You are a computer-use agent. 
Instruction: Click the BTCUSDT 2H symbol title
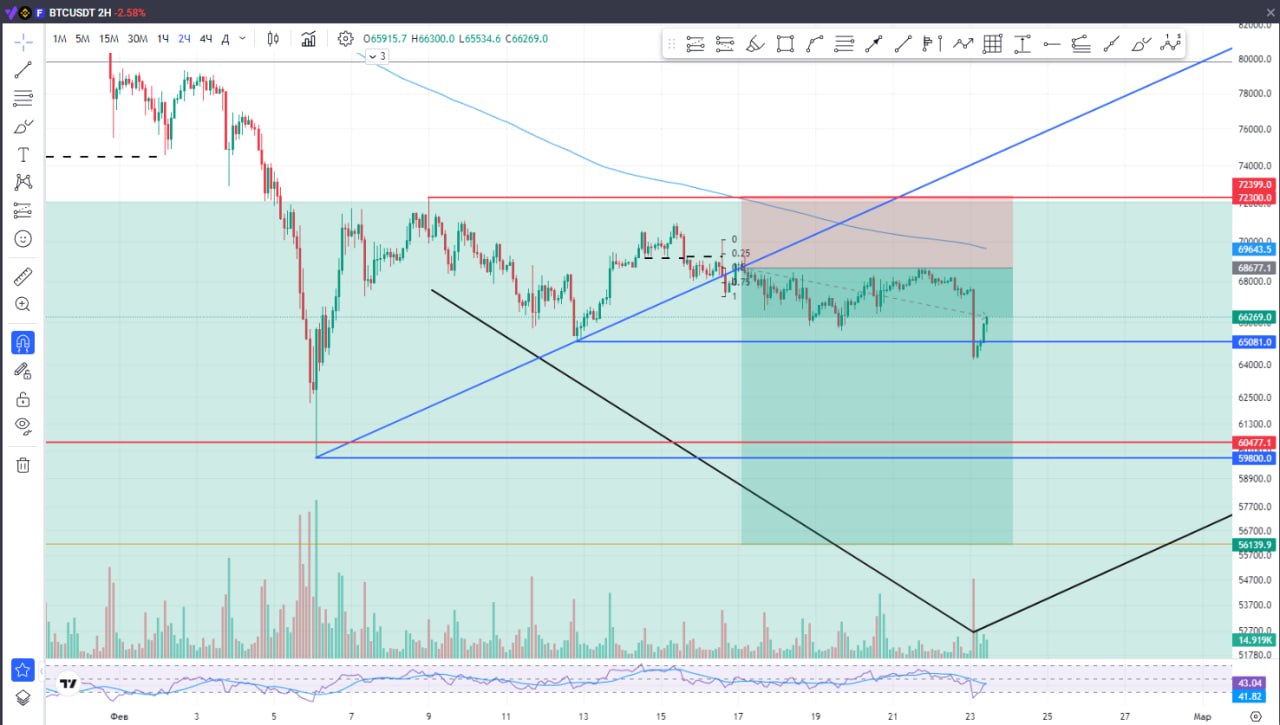(80, 13)
